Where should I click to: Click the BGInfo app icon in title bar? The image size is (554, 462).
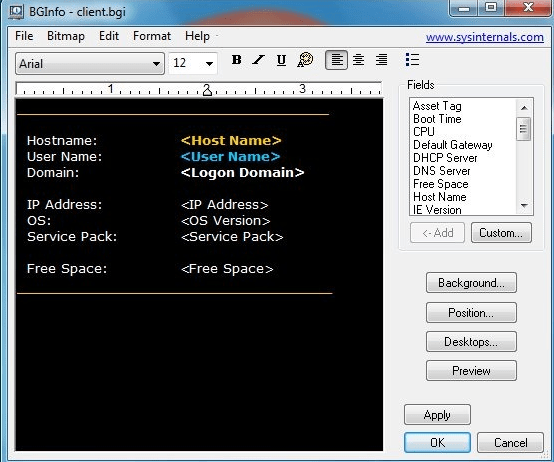point(16,12)
